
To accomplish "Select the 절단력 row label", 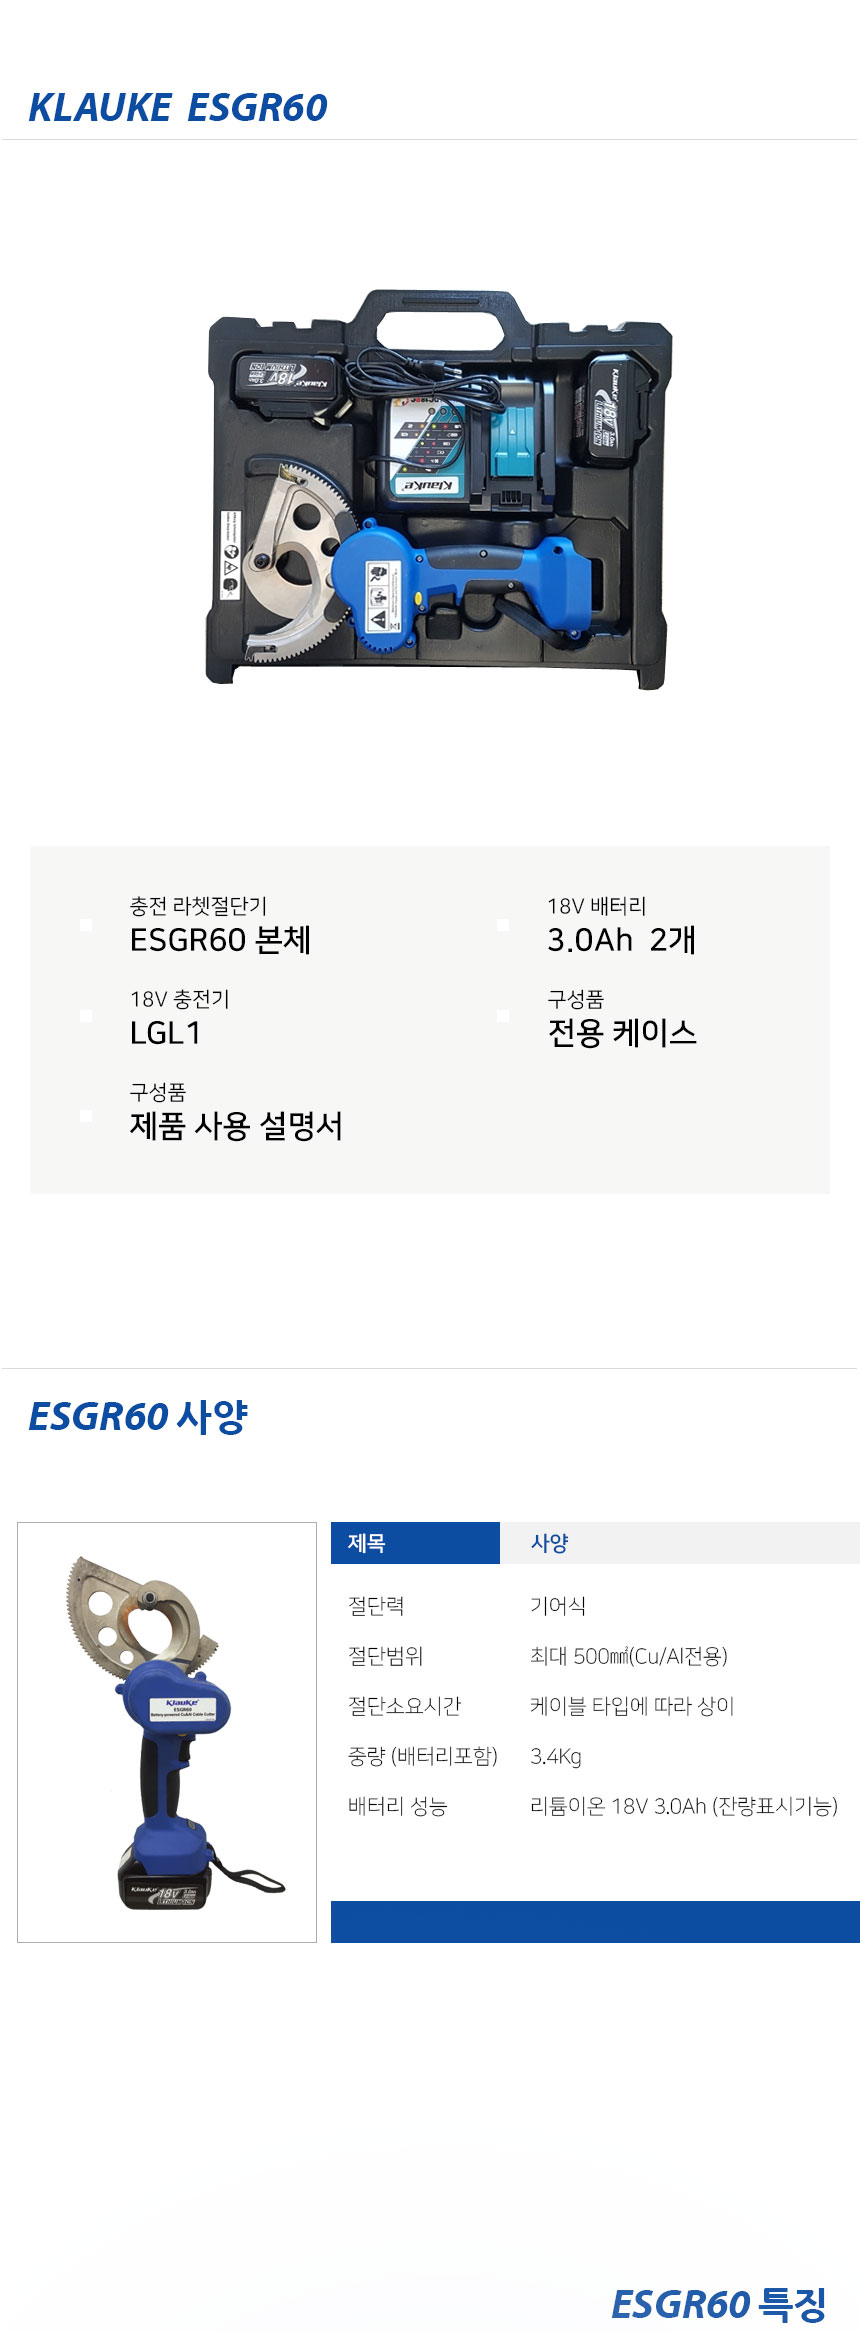I will [x=376, y=1606].
